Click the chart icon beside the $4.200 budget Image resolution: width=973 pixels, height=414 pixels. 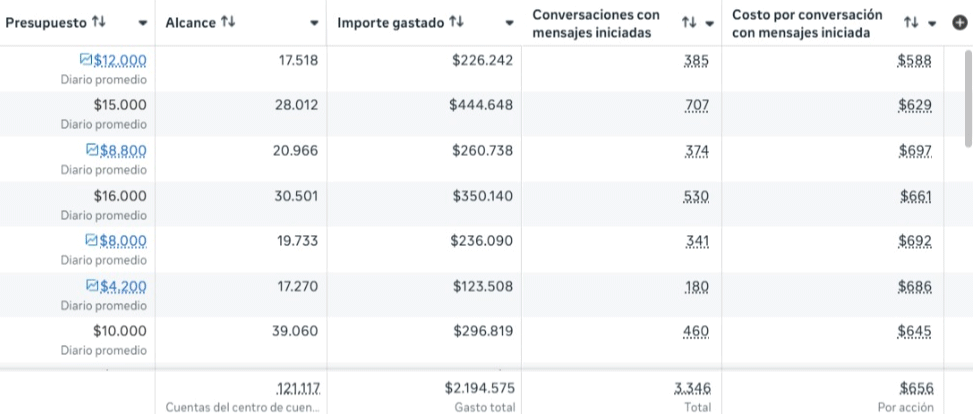[x=92, y=286]
